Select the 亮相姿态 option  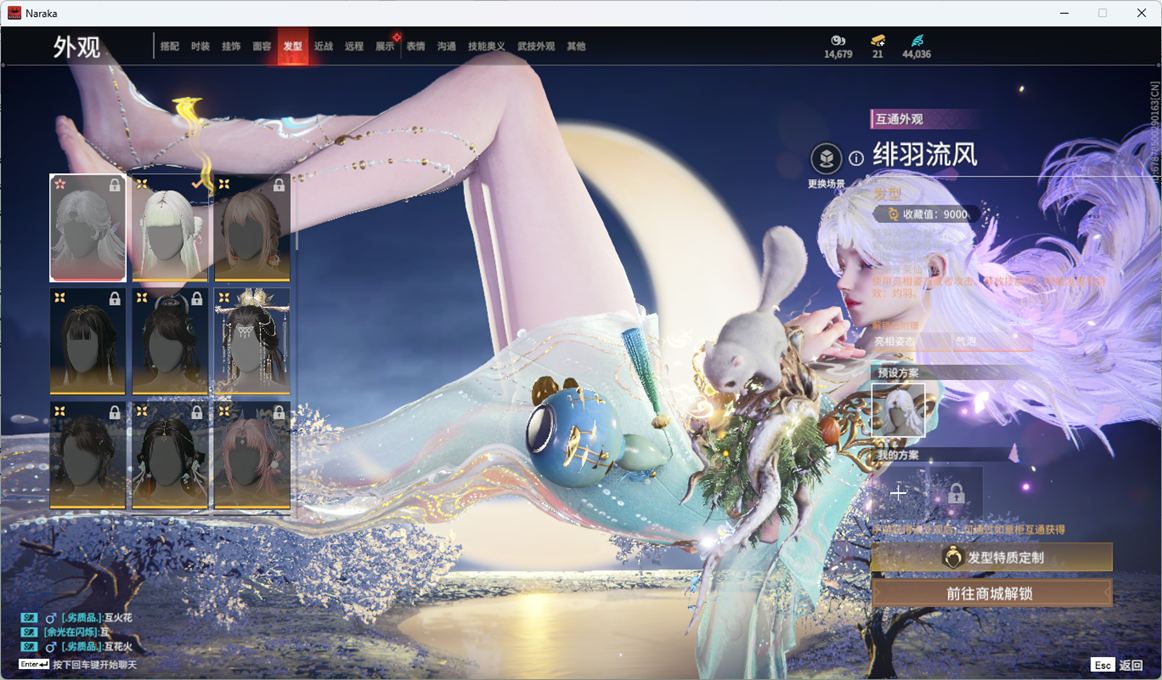(x=894, y=342)
